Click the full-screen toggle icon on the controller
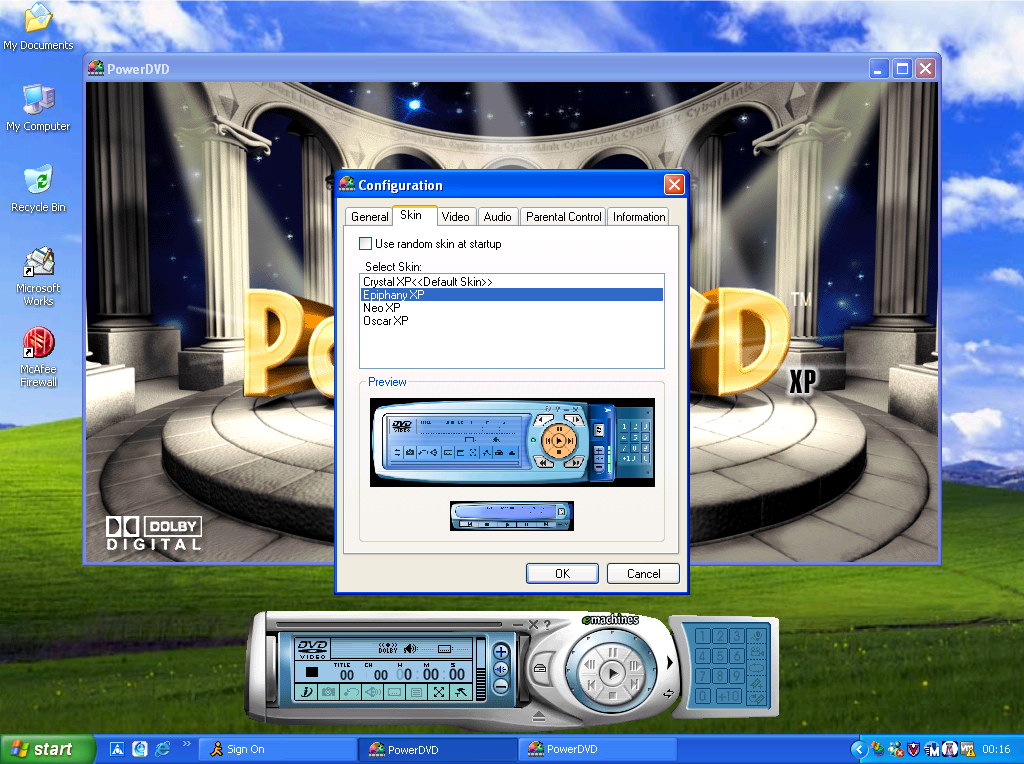This screenshot has height=764, width=1024. pyautogui.click(x=439, y=692)
